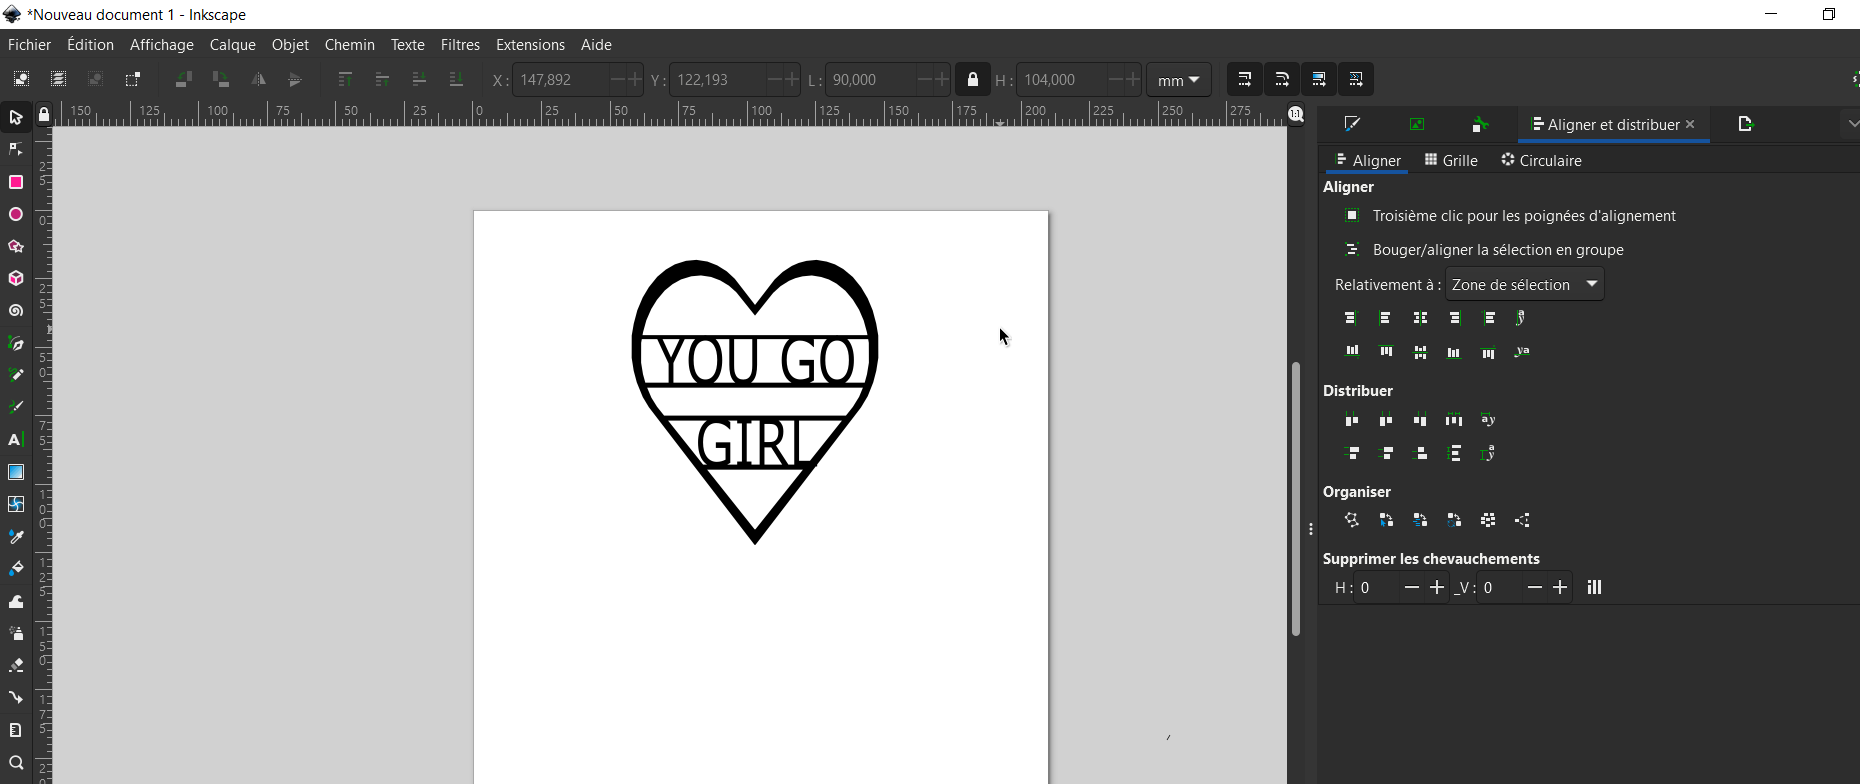
Task: Pick the 3D box tool
Action: click(x=16, y=278)
